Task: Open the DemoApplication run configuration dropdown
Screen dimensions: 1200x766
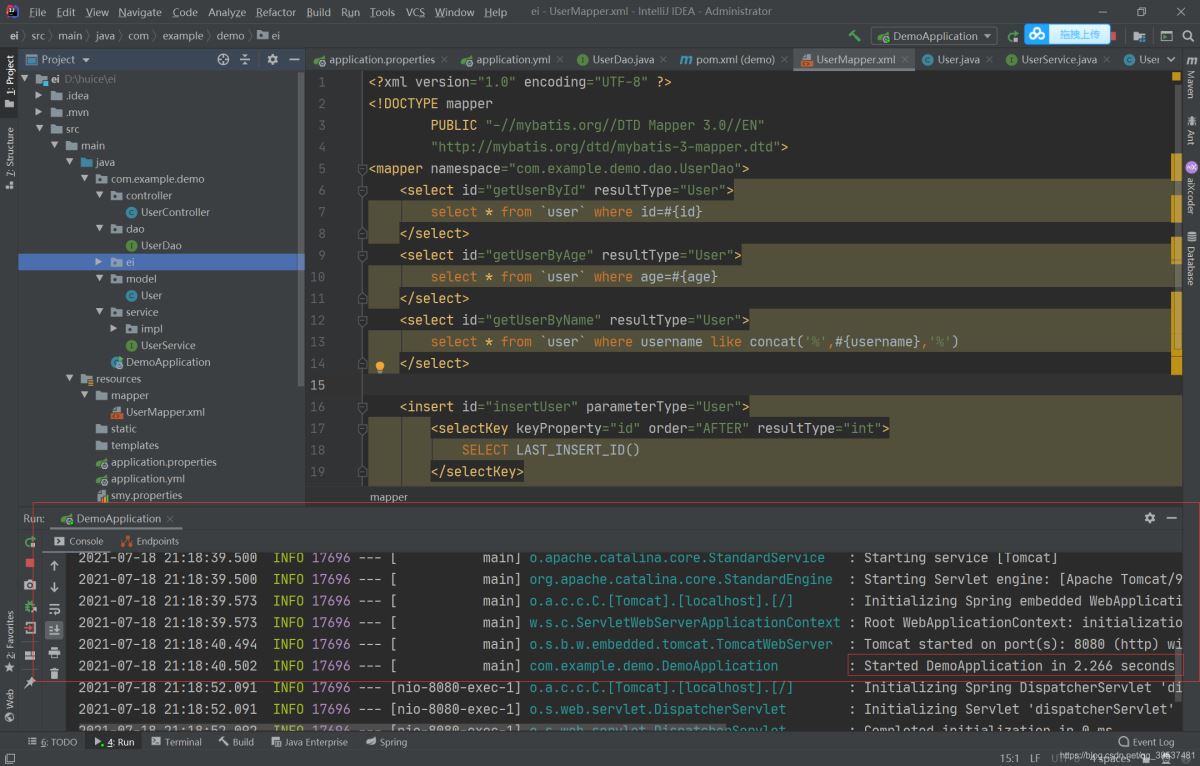Action: pyautogui.click(x=934, y=36)
